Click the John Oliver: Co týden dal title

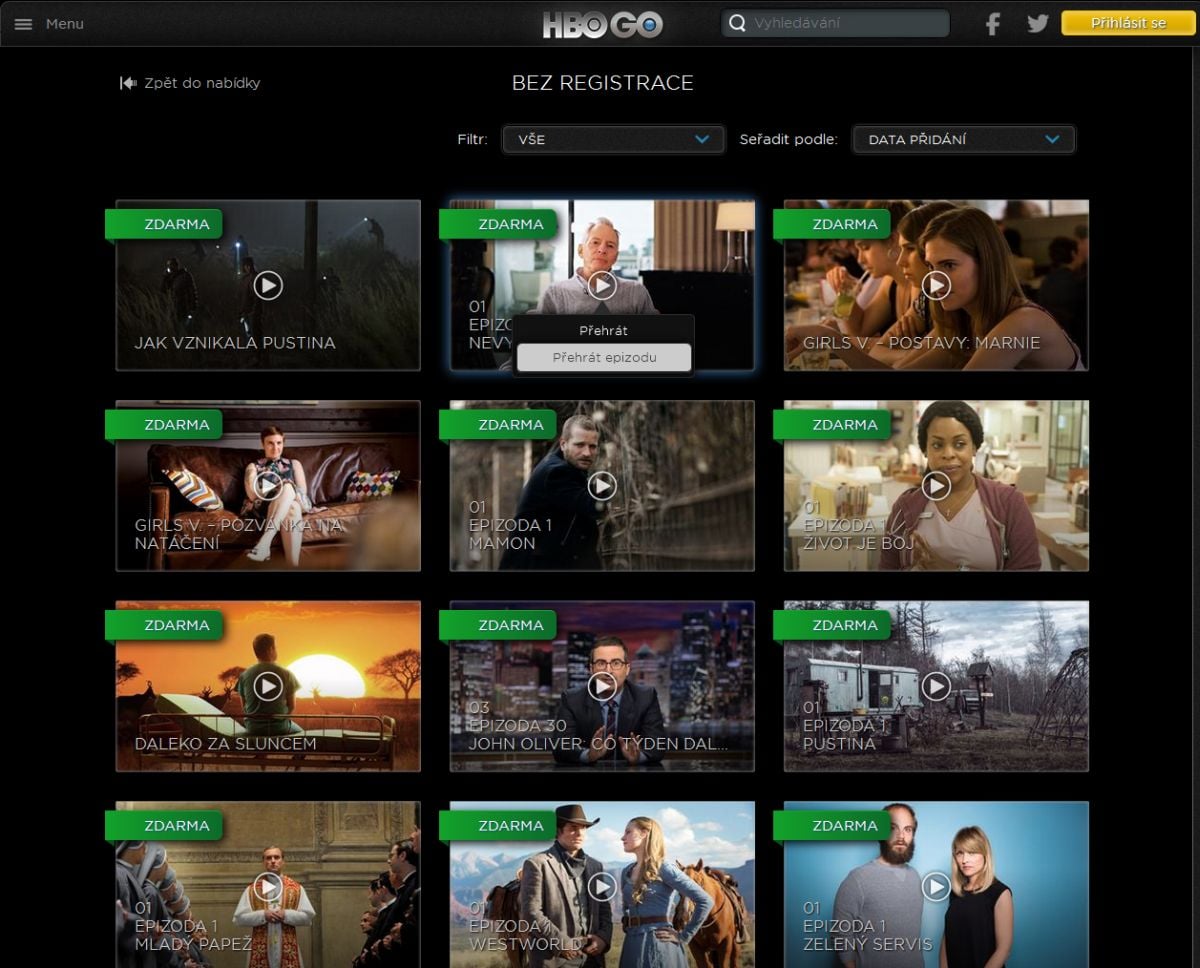pos(598,744)
